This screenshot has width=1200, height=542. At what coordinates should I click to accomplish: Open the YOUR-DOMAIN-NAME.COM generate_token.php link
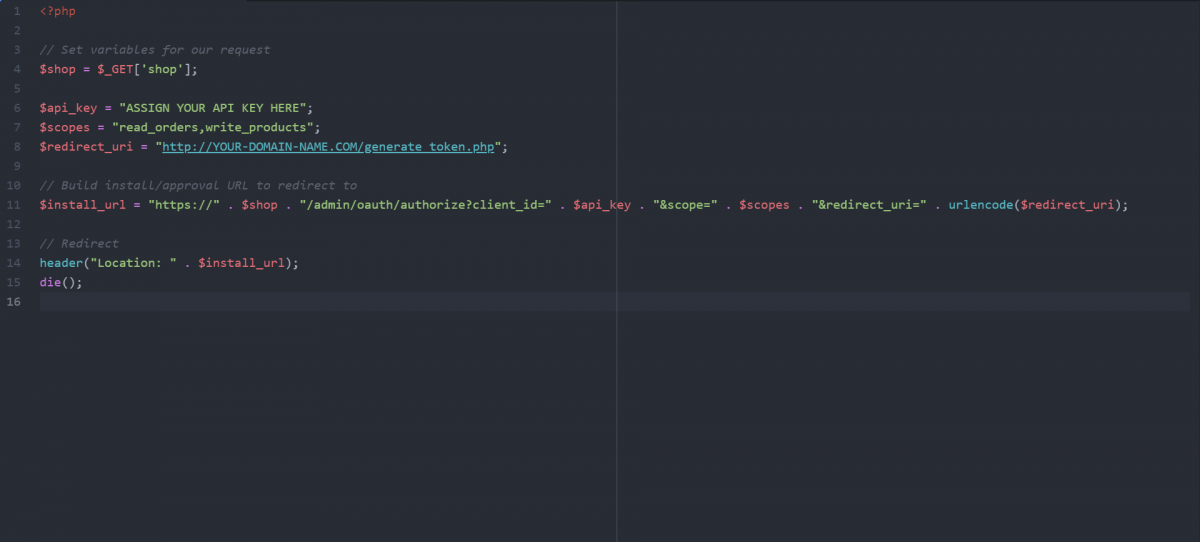328,147
